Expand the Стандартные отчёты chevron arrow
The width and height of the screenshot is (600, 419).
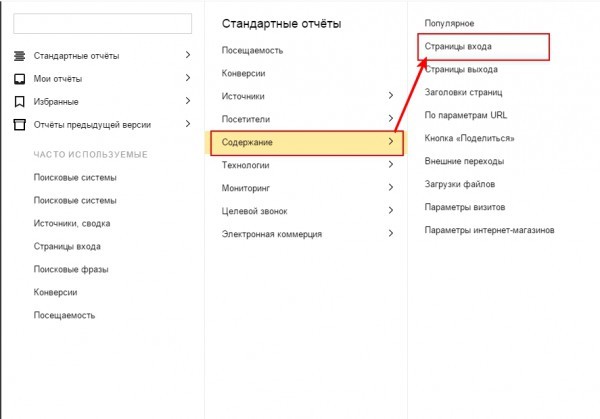(x=188, y=55)
